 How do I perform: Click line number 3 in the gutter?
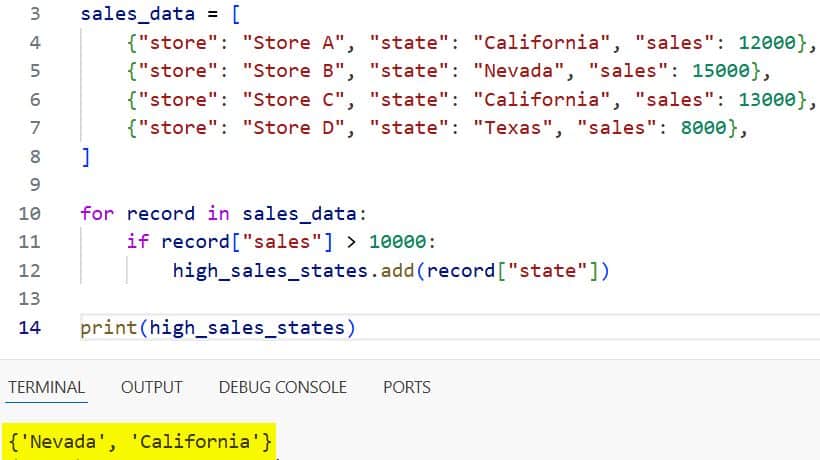point(35,15)
